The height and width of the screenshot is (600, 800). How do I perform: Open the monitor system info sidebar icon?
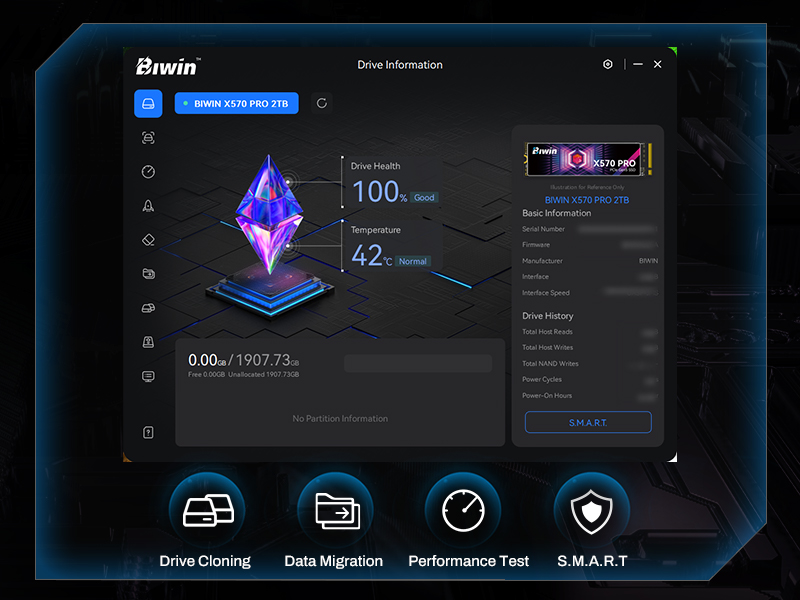[x=148, y=377]
